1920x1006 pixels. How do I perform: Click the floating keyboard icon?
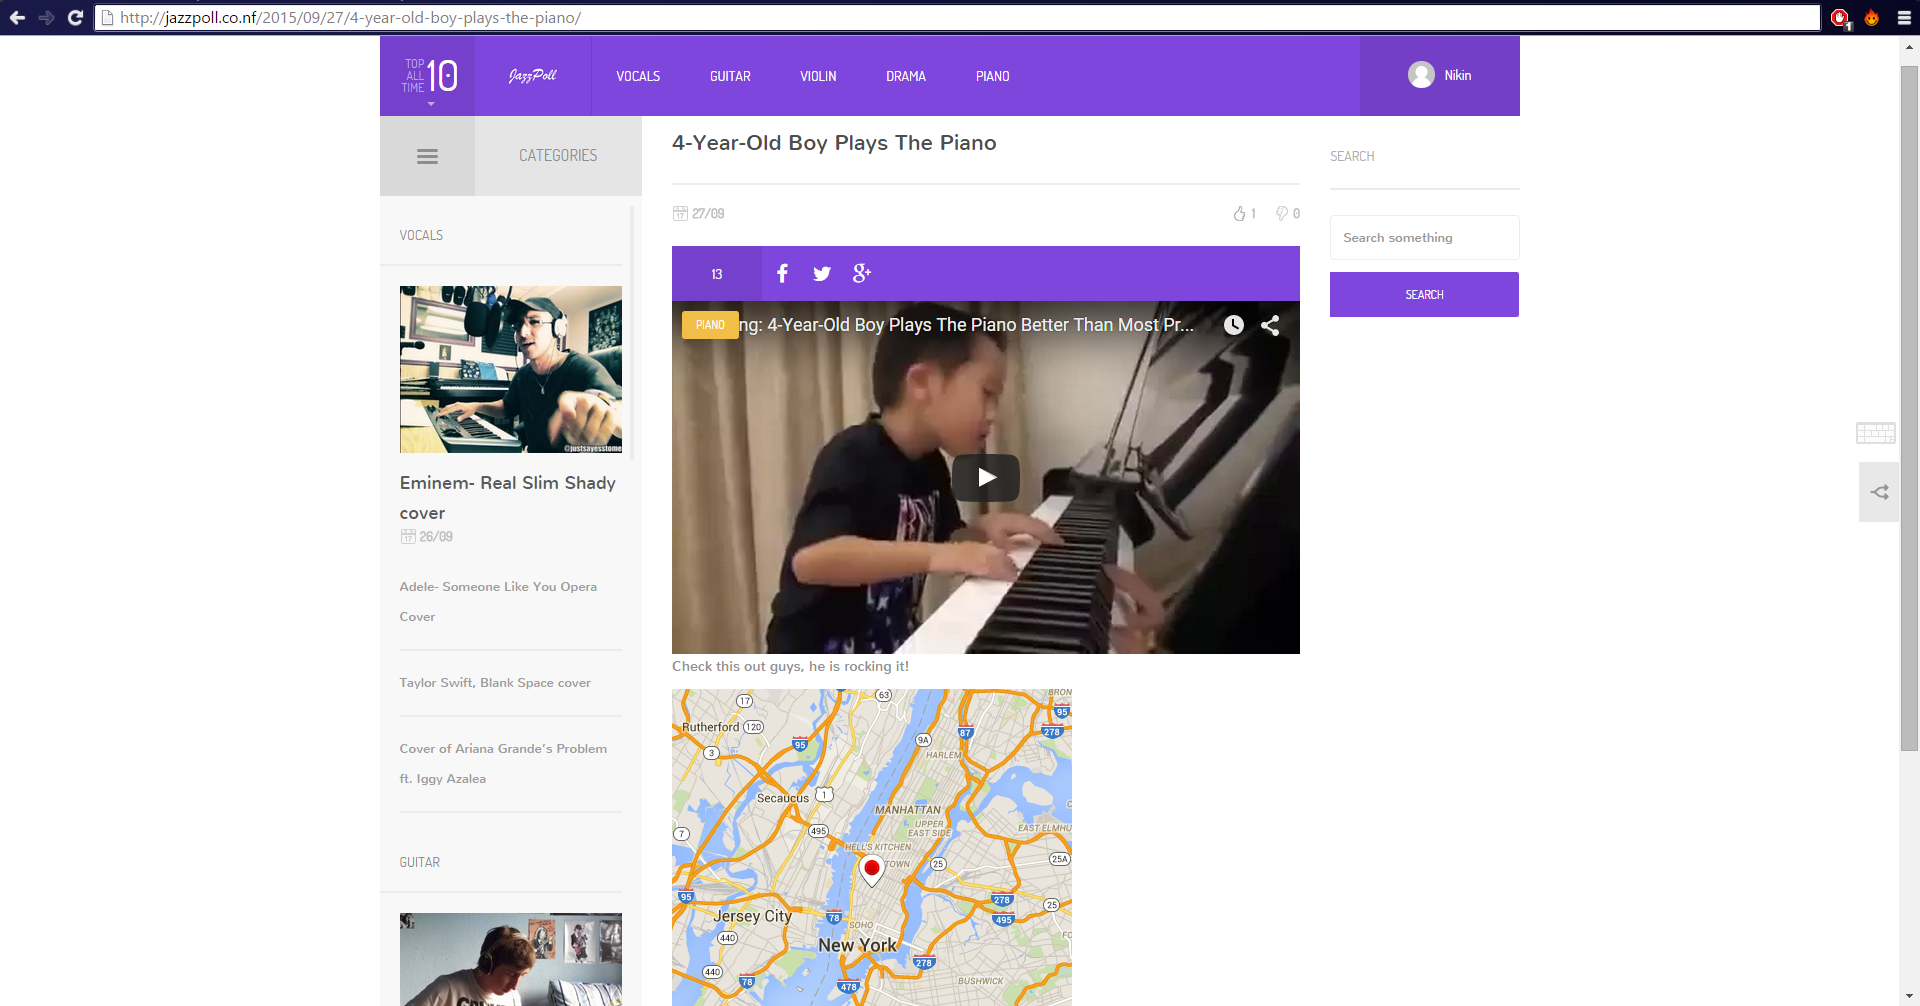pos(1876,433)
